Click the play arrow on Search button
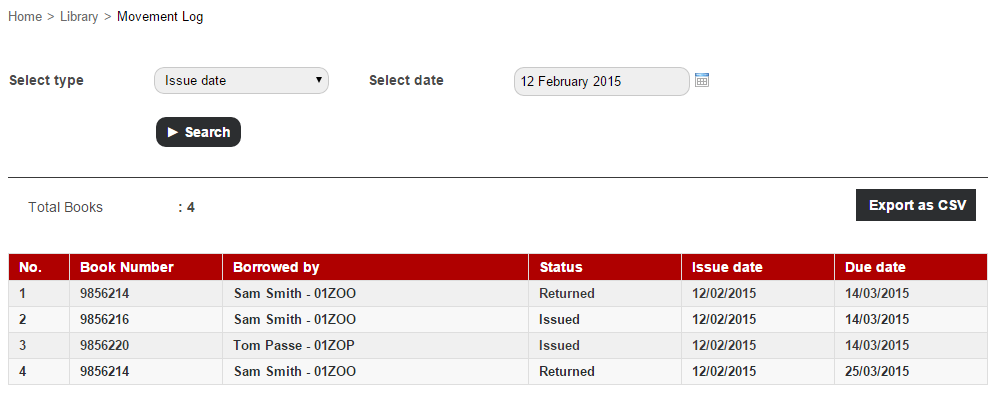This screenshot has height=394, width=999. pos(173,132)
